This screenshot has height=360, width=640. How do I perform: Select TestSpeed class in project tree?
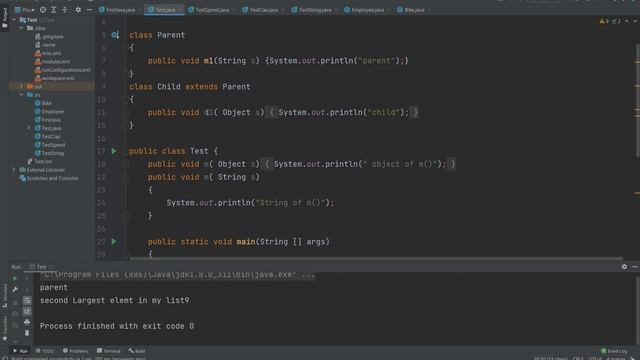coord(50,145)
